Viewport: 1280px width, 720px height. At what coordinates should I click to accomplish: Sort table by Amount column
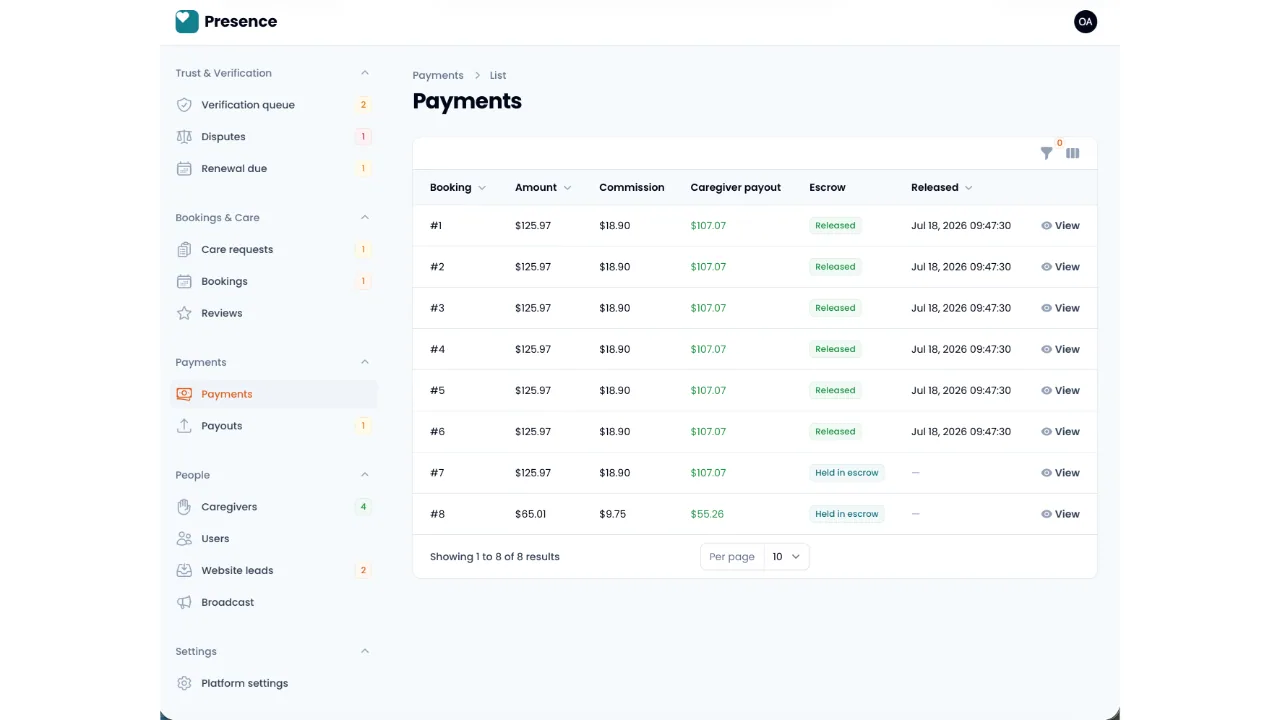pos(543,187)
